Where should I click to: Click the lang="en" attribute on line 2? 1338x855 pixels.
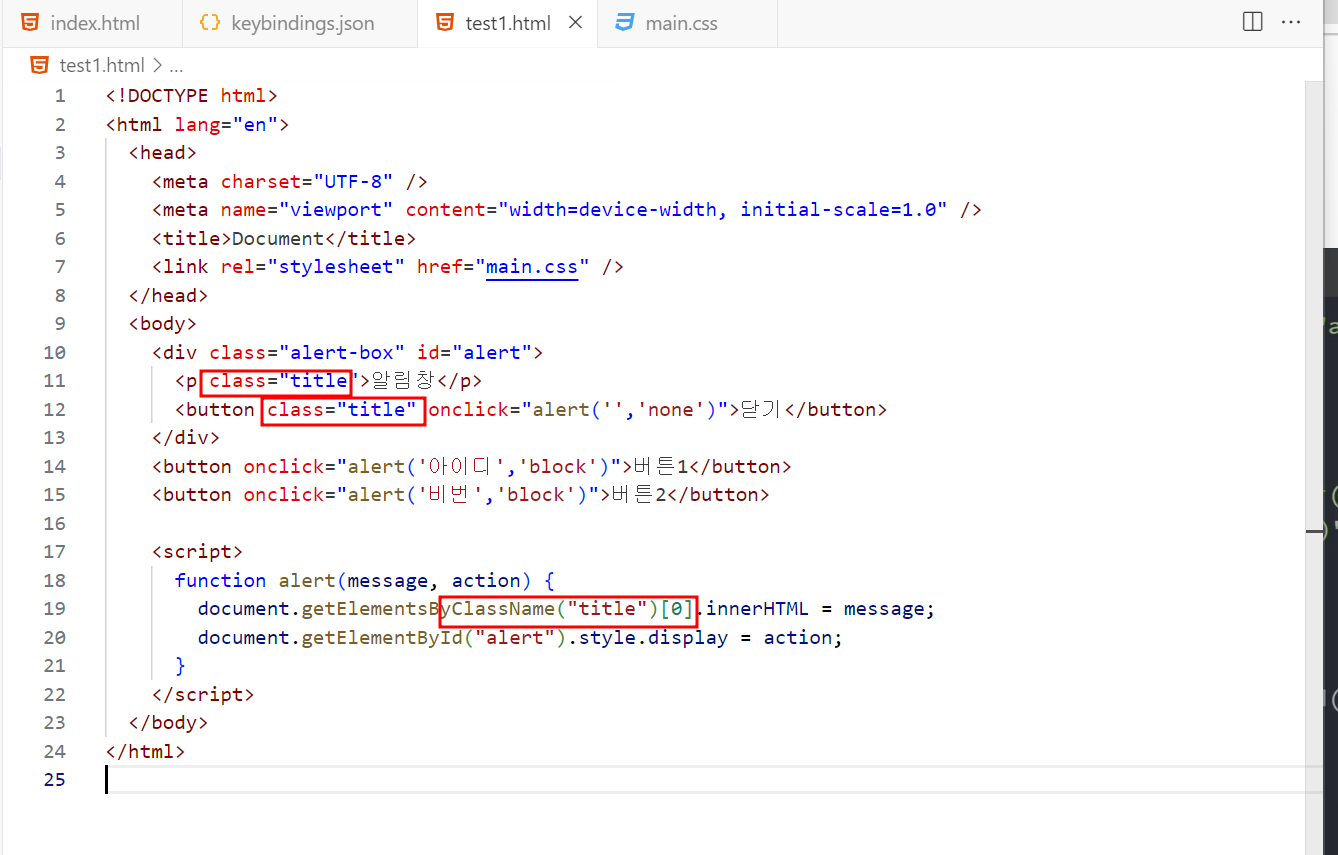click(226, 125)
